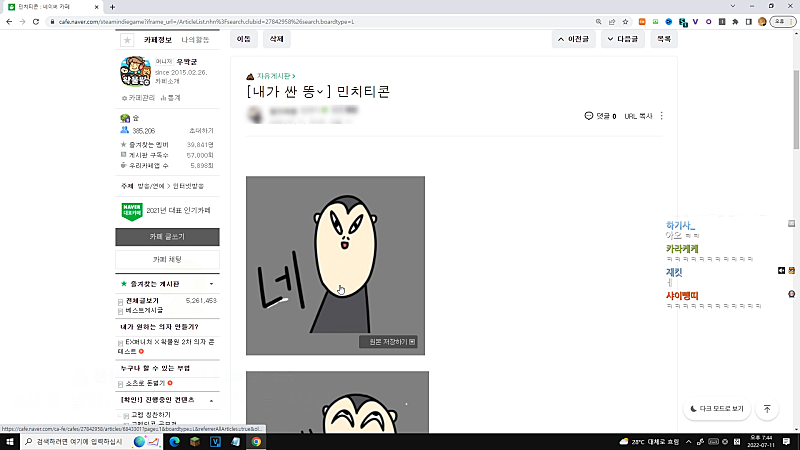
Task: Open the taskbar weather widget
Action: pyautogui.click(x=649, y=442)
